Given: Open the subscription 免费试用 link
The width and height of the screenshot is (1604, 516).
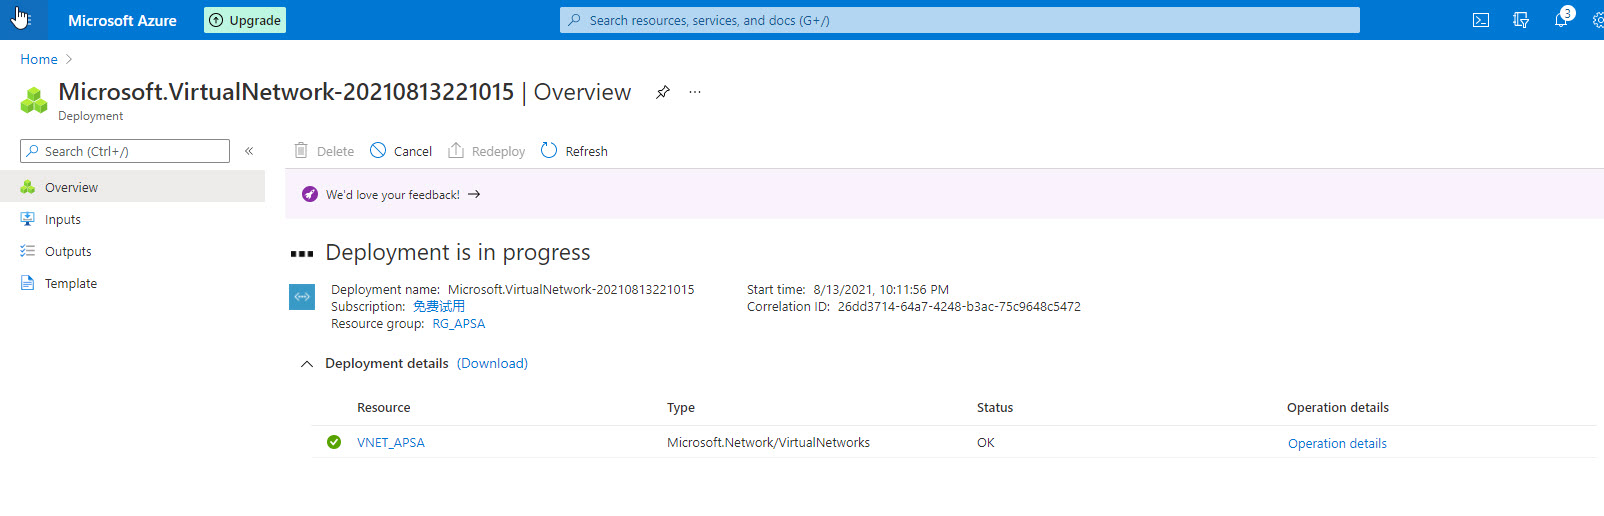Looking at the screenshot, I should point(439,306).
